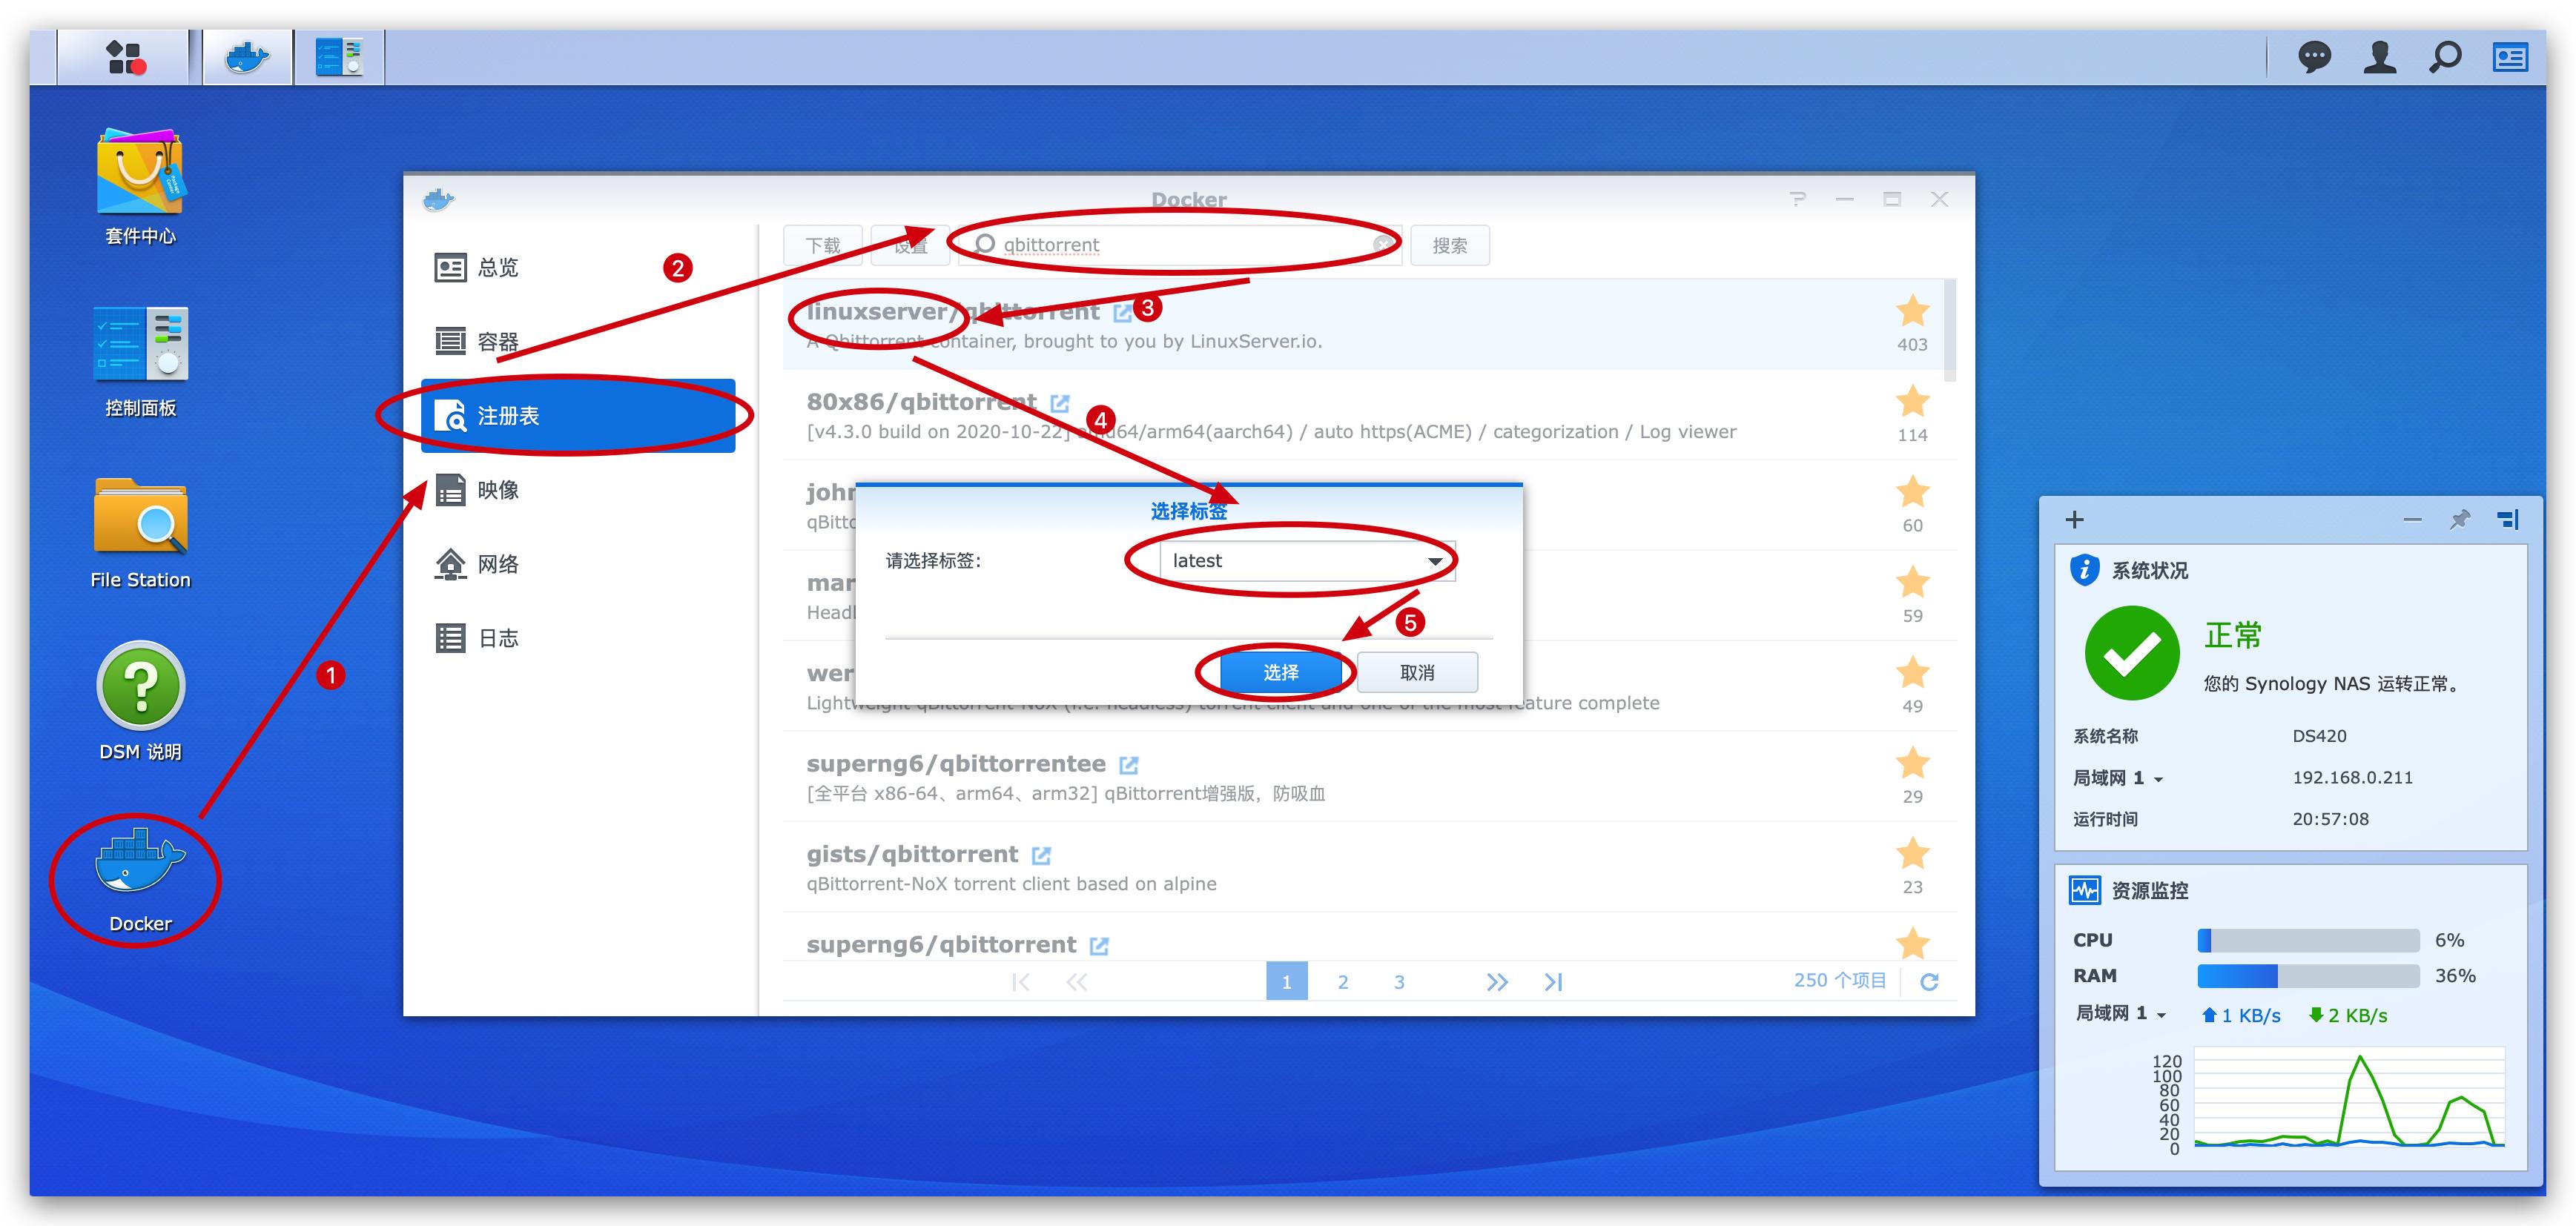Click the Cancel button in tag dialog
Screen dimensions: 2576x1226
(x=1416, y=672)
